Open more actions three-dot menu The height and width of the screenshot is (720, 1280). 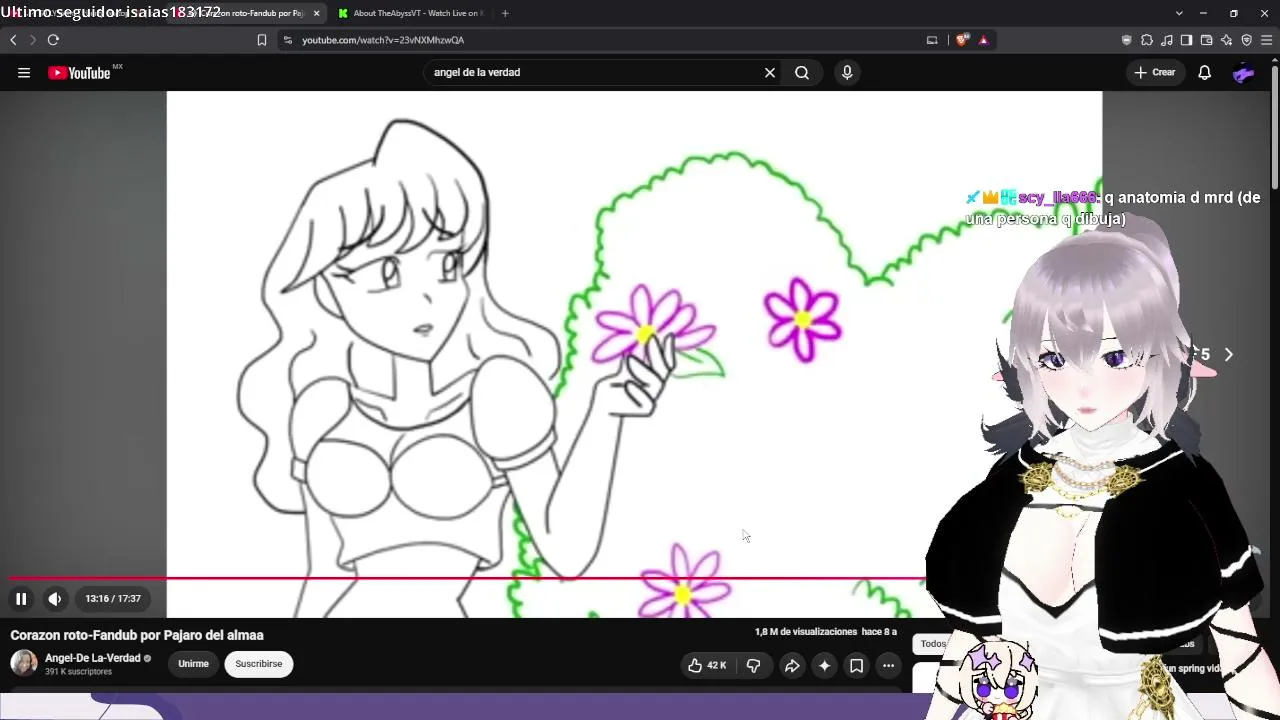(888, 665)
